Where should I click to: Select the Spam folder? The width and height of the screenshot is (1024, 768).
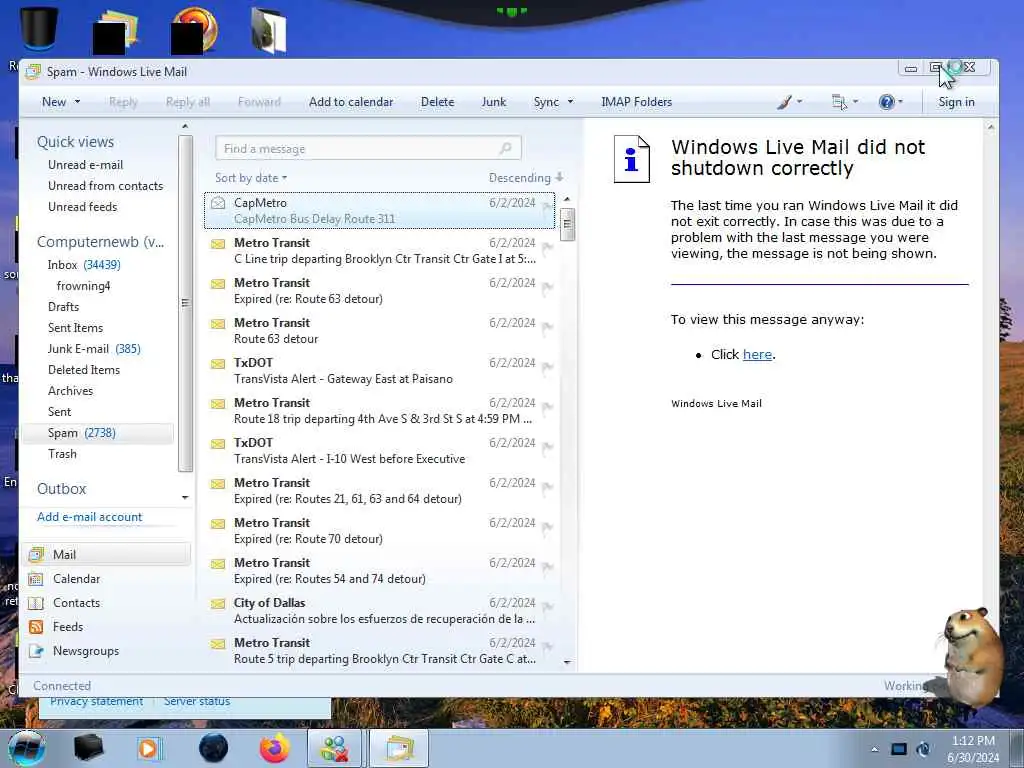[98, 433]
